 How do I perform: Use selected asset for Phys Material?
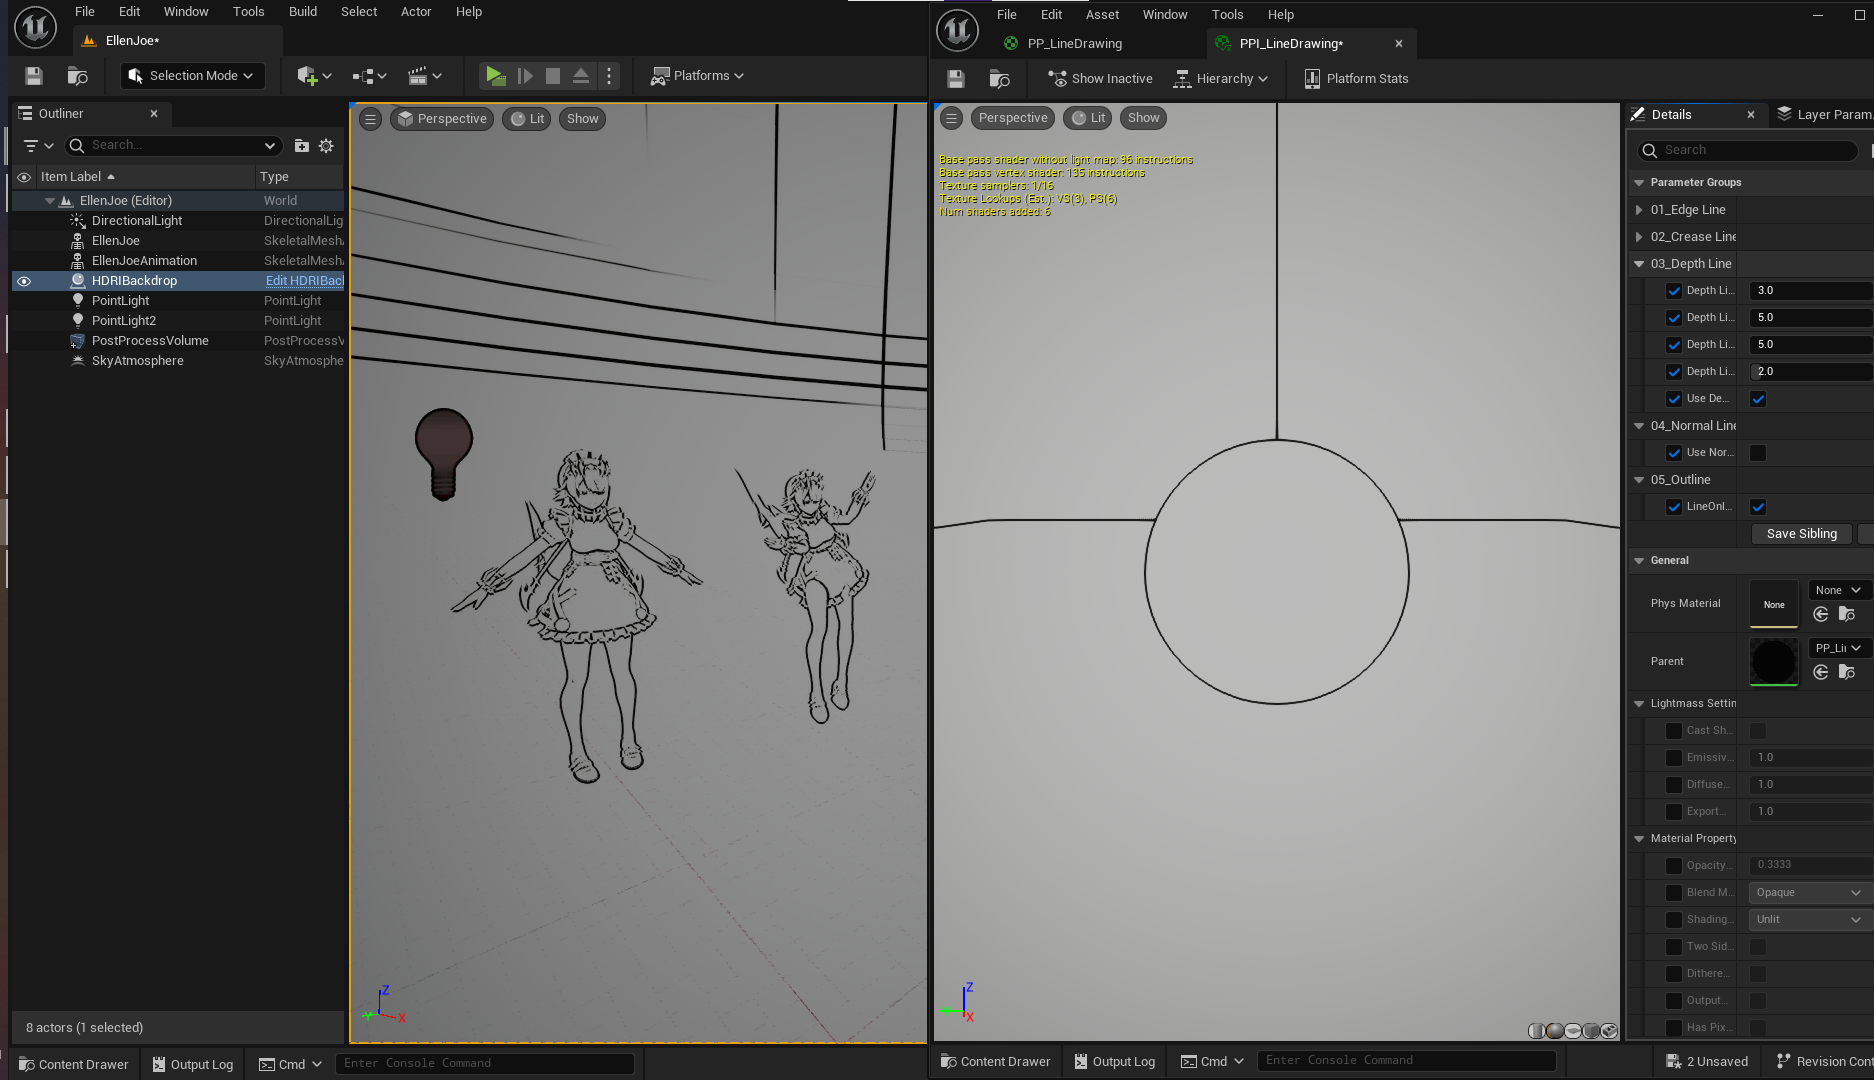(1821, 614)
